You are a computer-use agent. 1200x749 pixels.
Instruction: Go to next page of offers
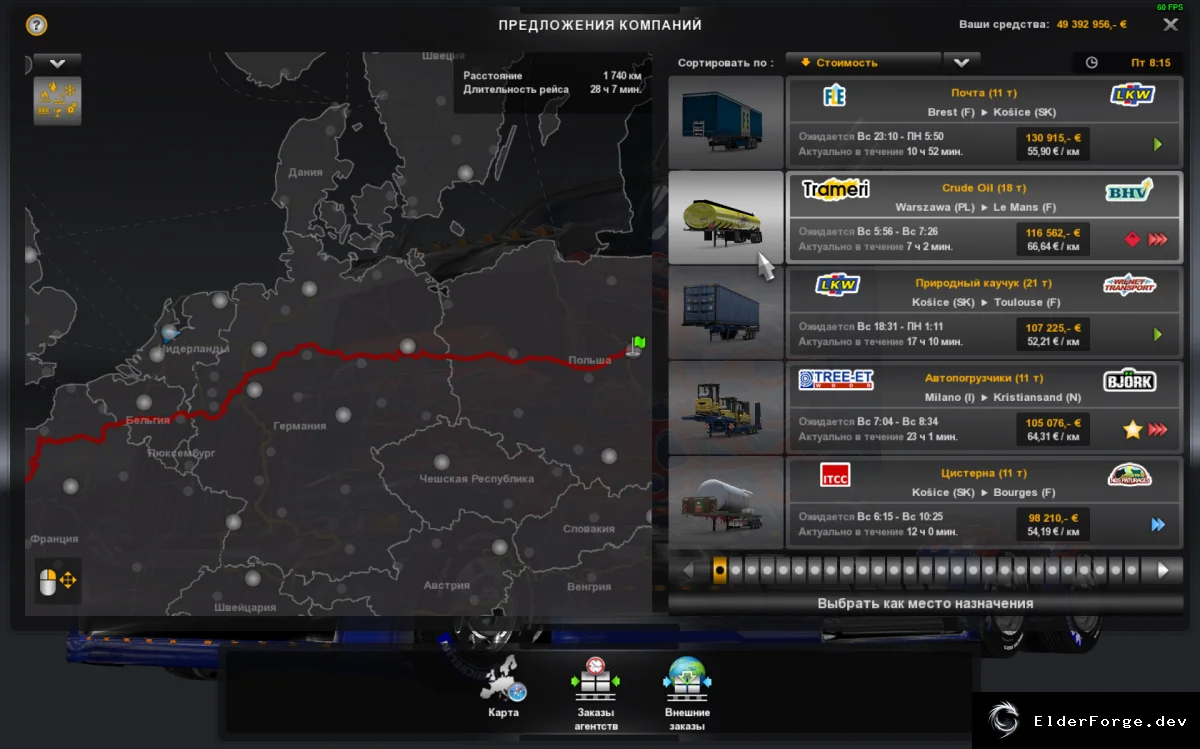[1163, 570]
